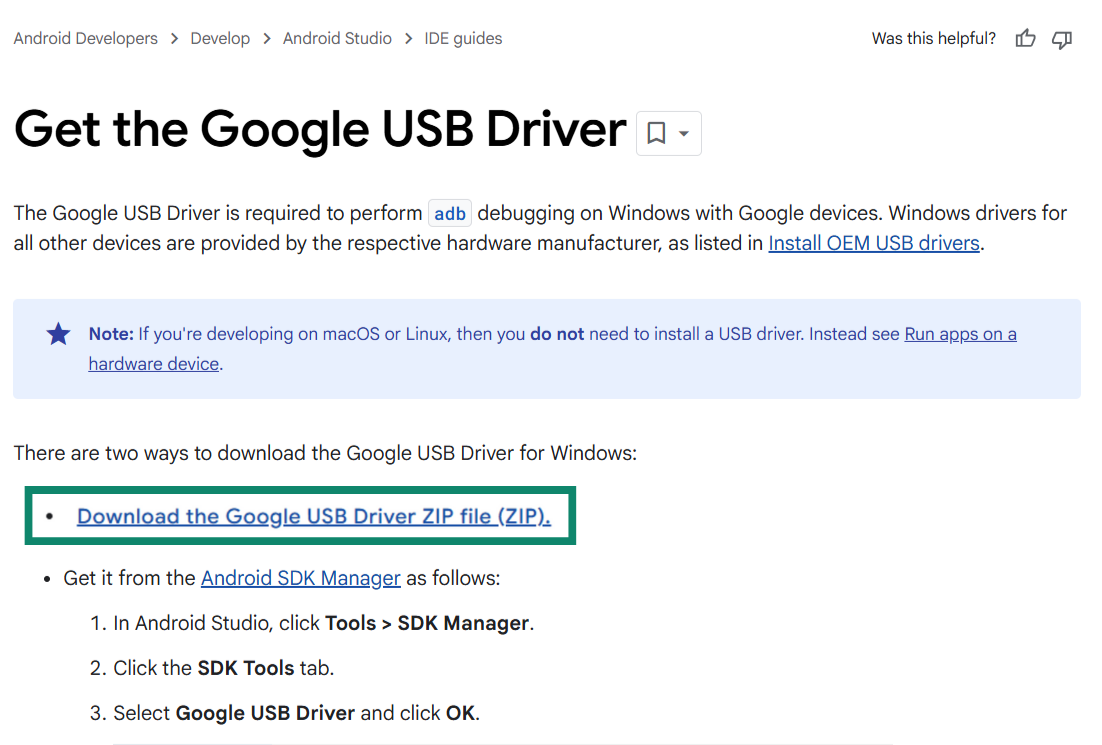1102x745 pixels.
Task: Click the blue star icon in the note box
Action: (58, 334)
